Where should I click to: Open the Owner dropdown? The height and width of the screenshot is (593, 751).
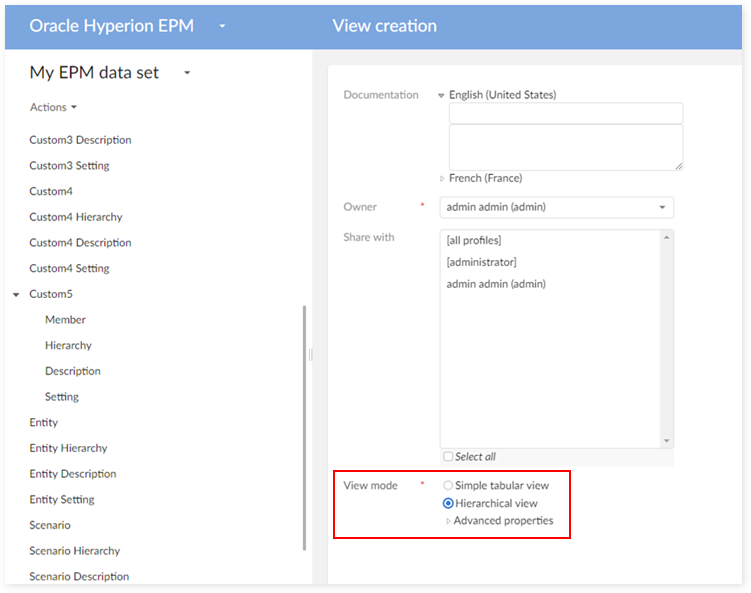[556, 207]
